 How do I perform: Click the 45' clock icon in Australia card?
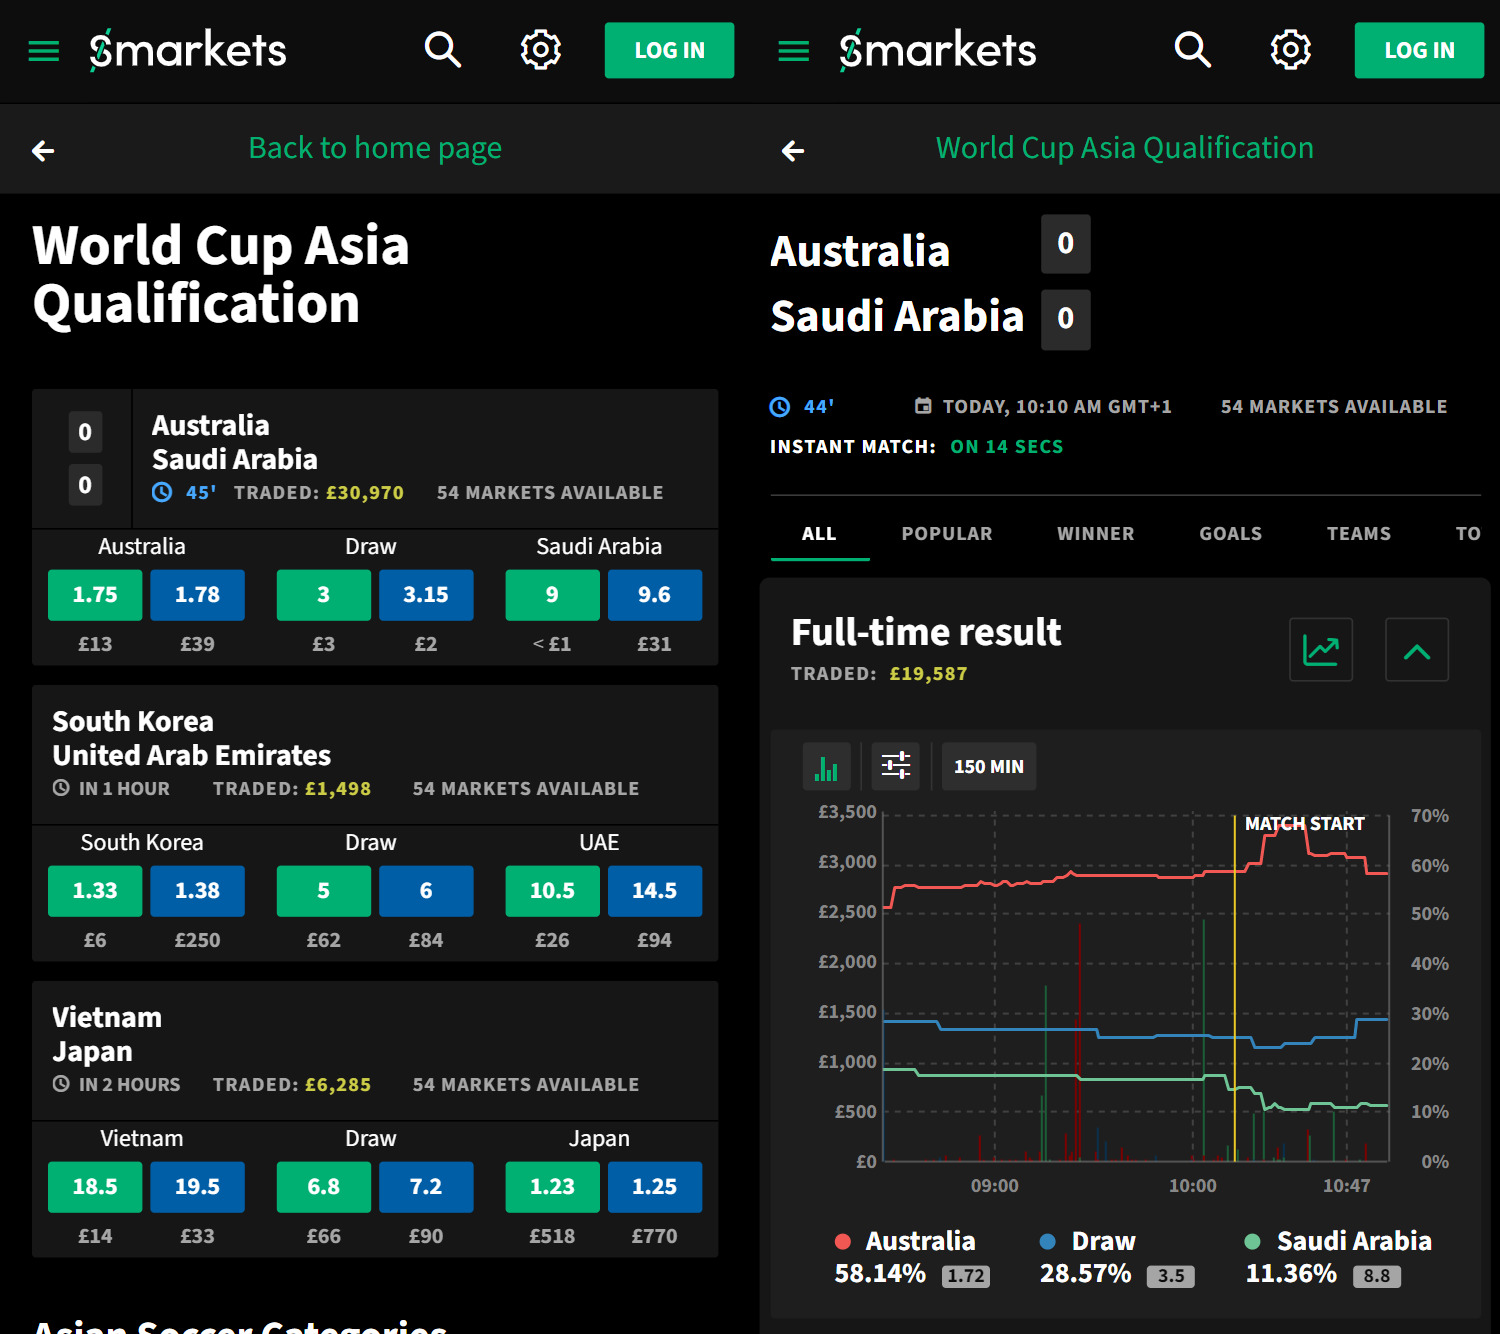(x=162, y=492)
